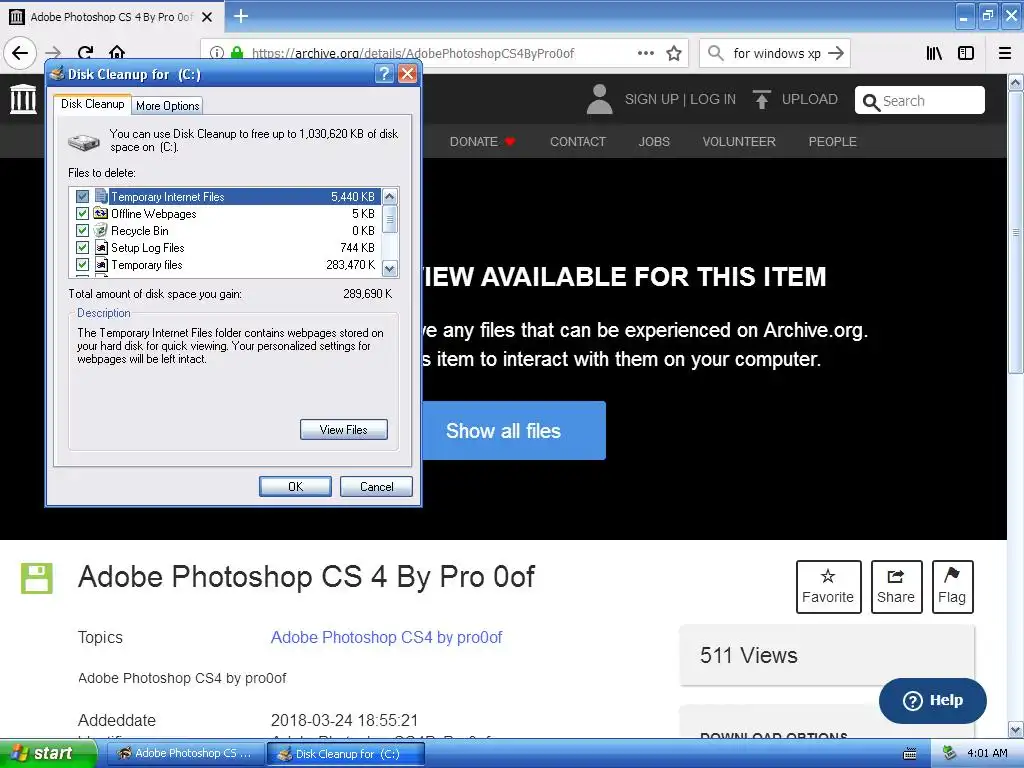Click the LOG IN link

pos(712,99)
